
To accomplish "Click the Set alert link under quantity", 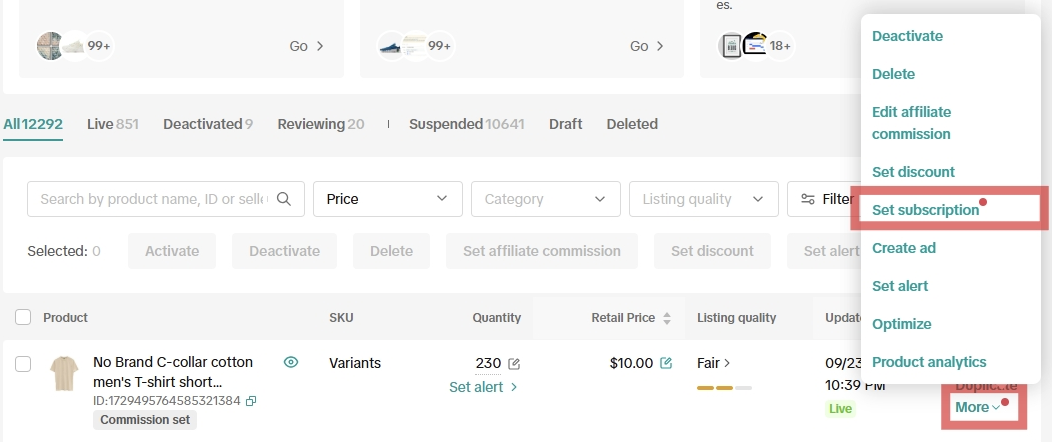I will 483,387.
